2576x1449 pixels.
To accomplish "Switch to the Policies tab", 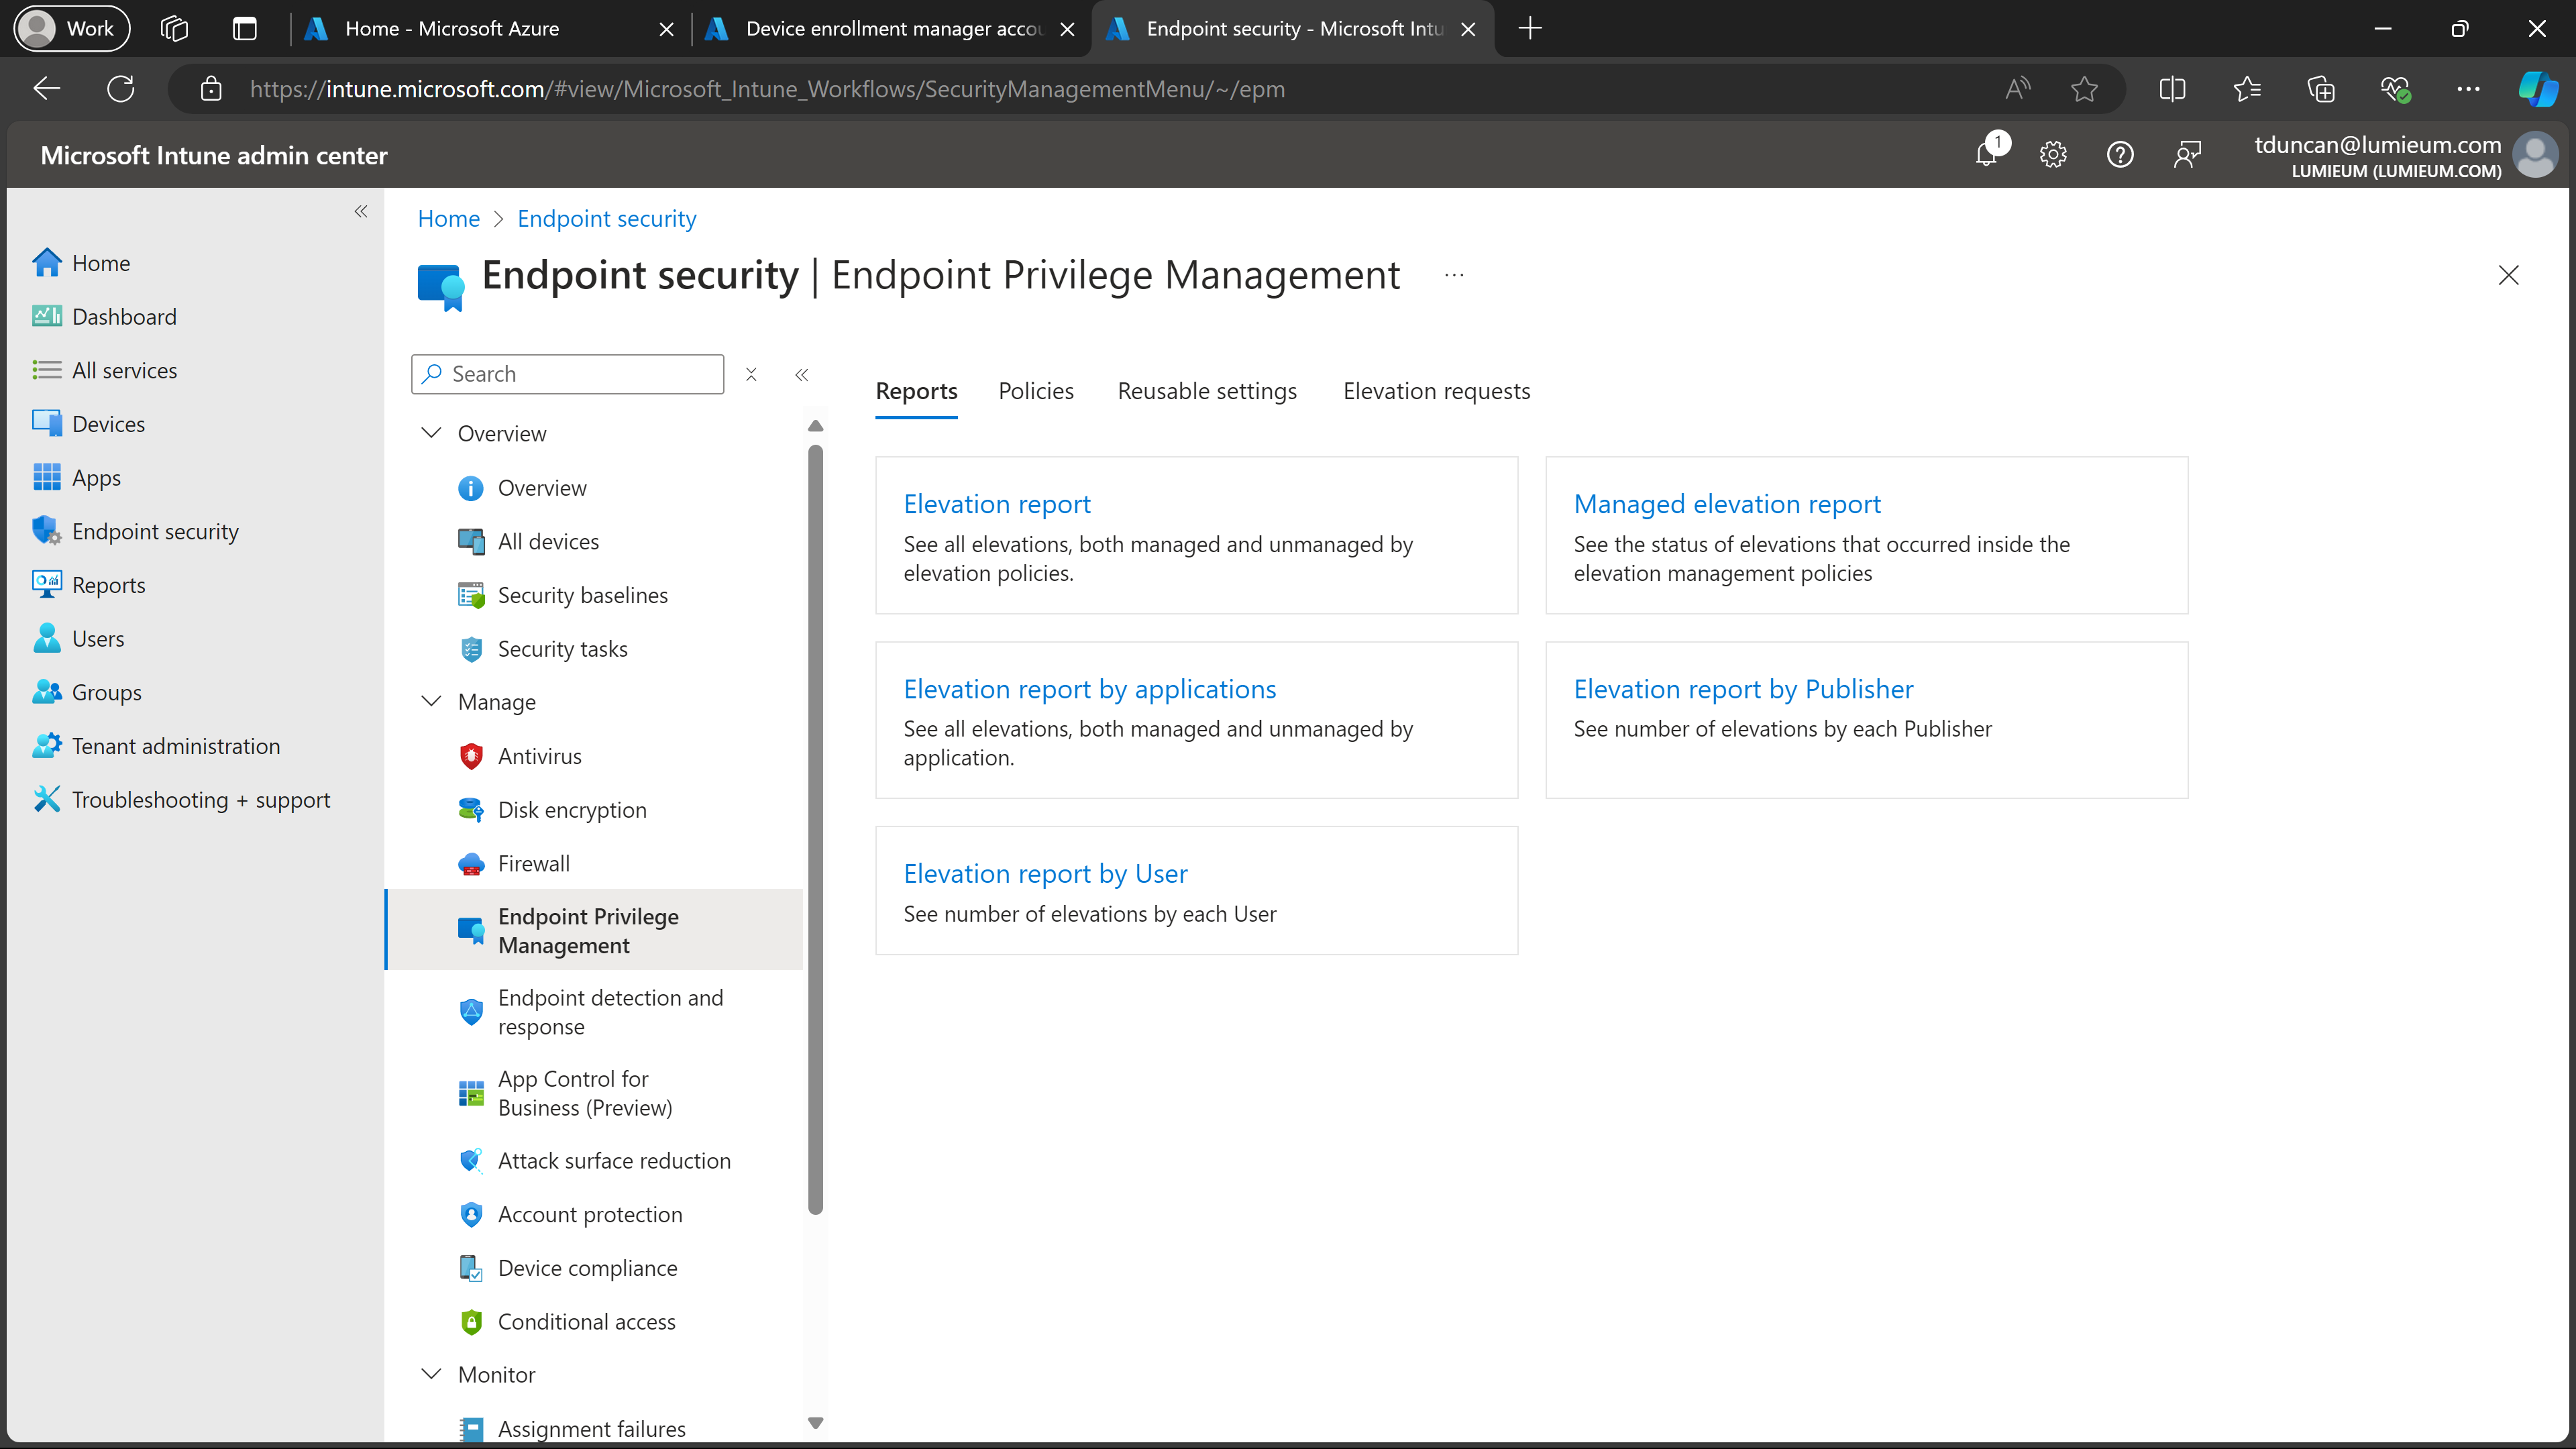I will [1036, 391].
